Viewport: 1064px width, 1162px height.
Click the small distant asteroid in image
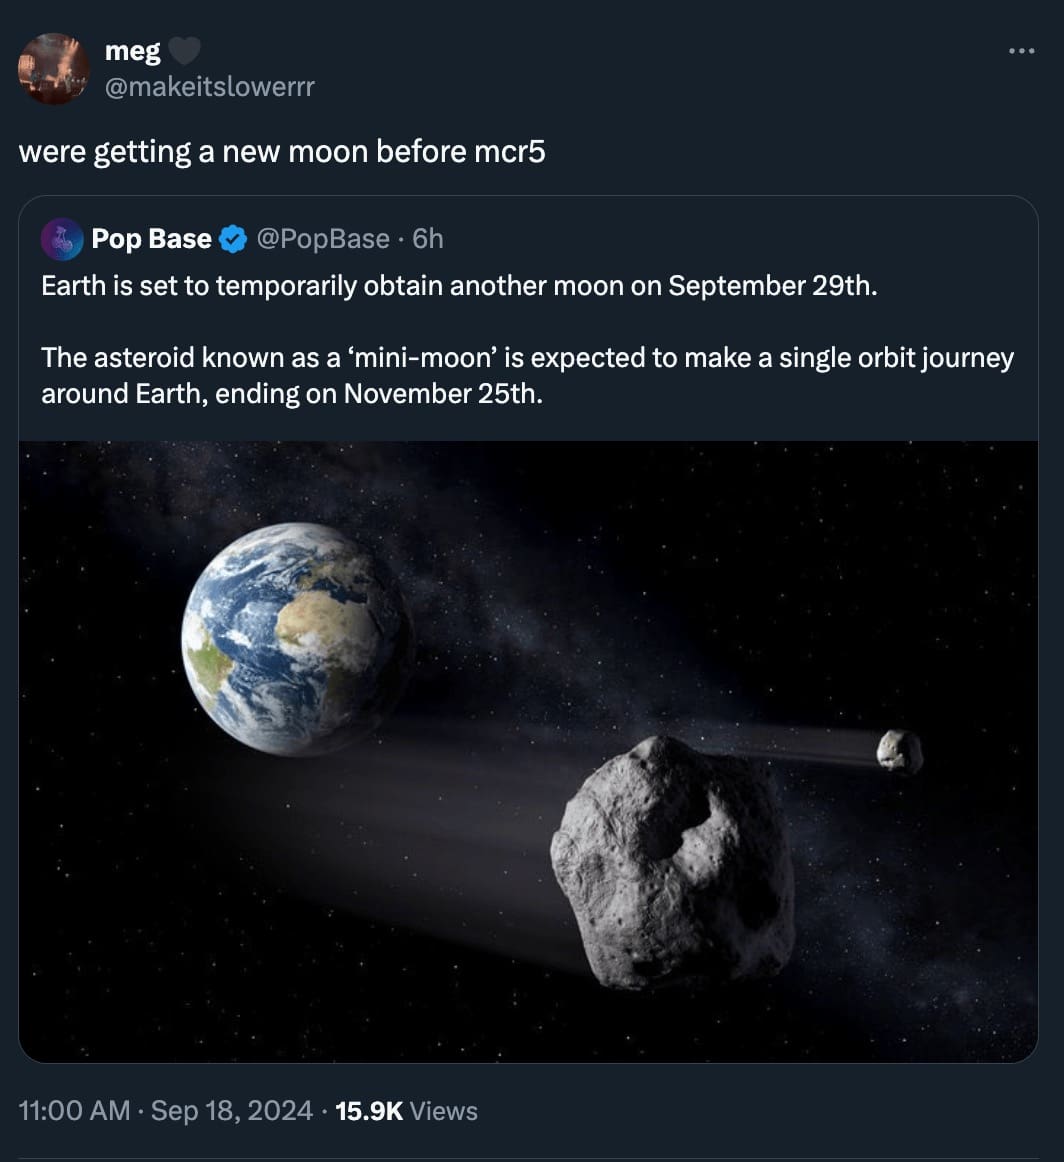(899, 751)
